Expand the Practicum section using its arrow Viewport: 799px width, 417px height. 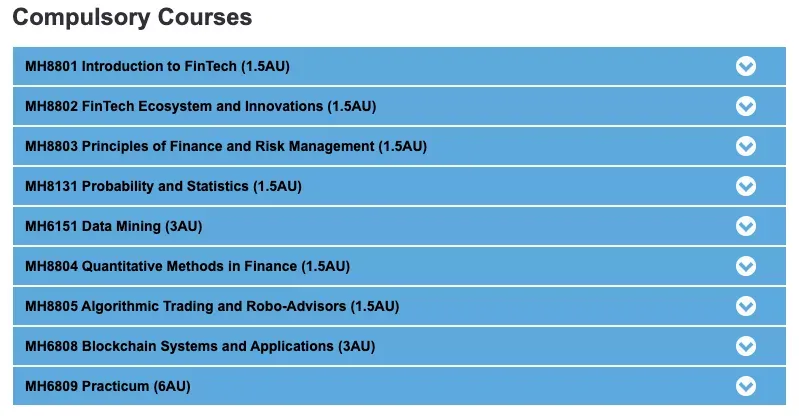click(745, 385)
